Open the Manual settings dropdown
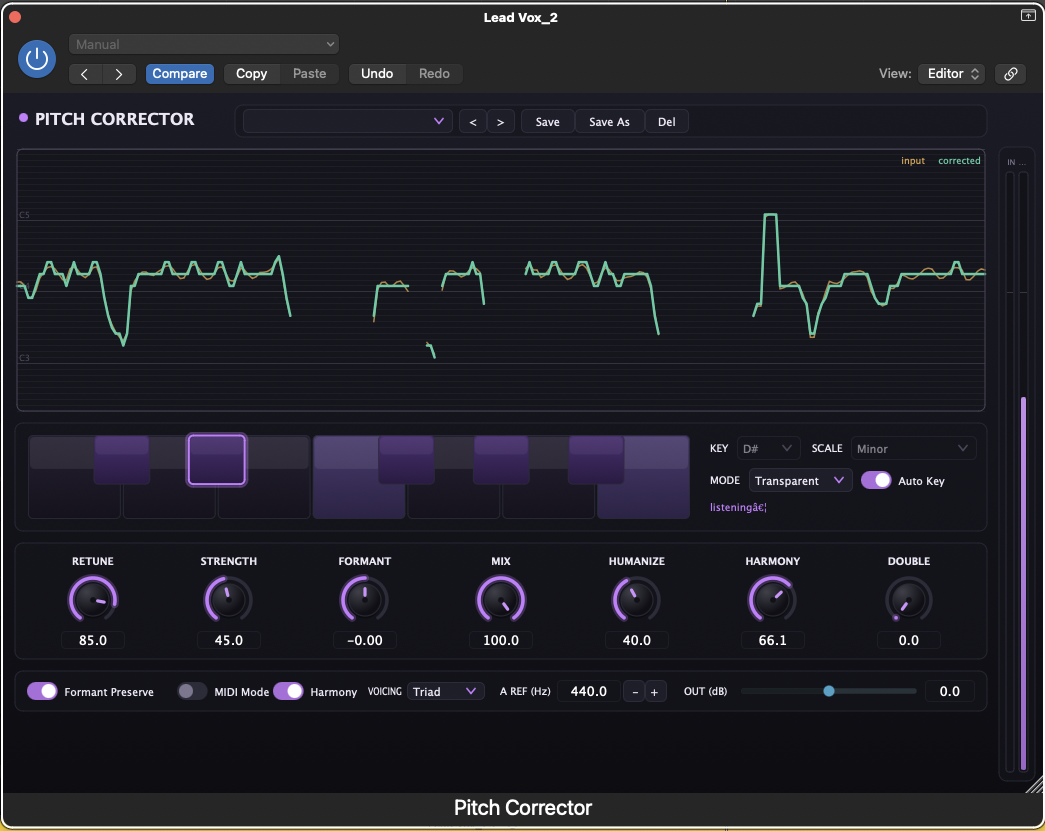The height and width of the screenshot is (831, 1045). pyautogui.click(x=204, y=45)
